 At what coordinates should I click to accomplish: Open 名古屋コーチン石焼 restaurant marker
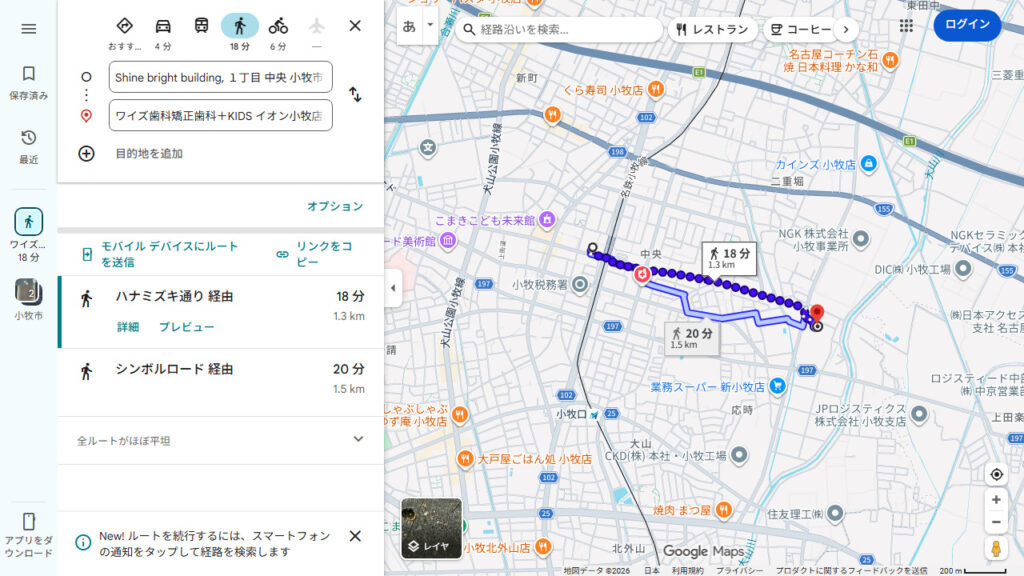(x=889, y=61)
